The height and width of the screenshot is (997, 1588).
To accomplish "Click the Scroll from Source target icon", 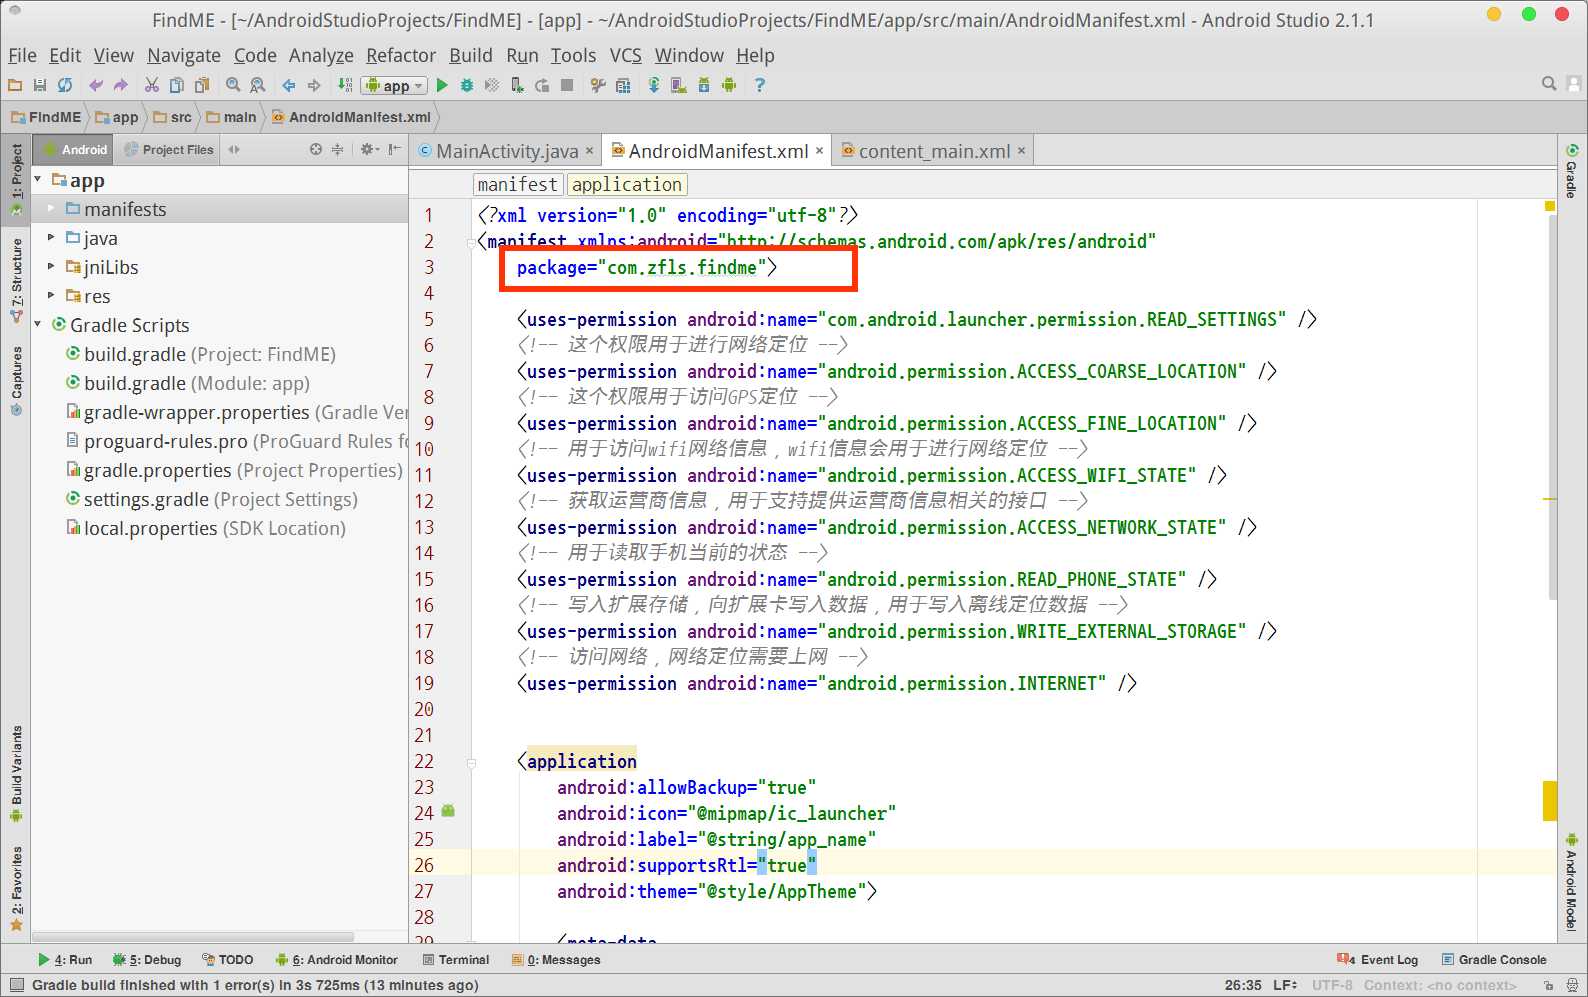I will pyautogui.click(x=316, y=149).
